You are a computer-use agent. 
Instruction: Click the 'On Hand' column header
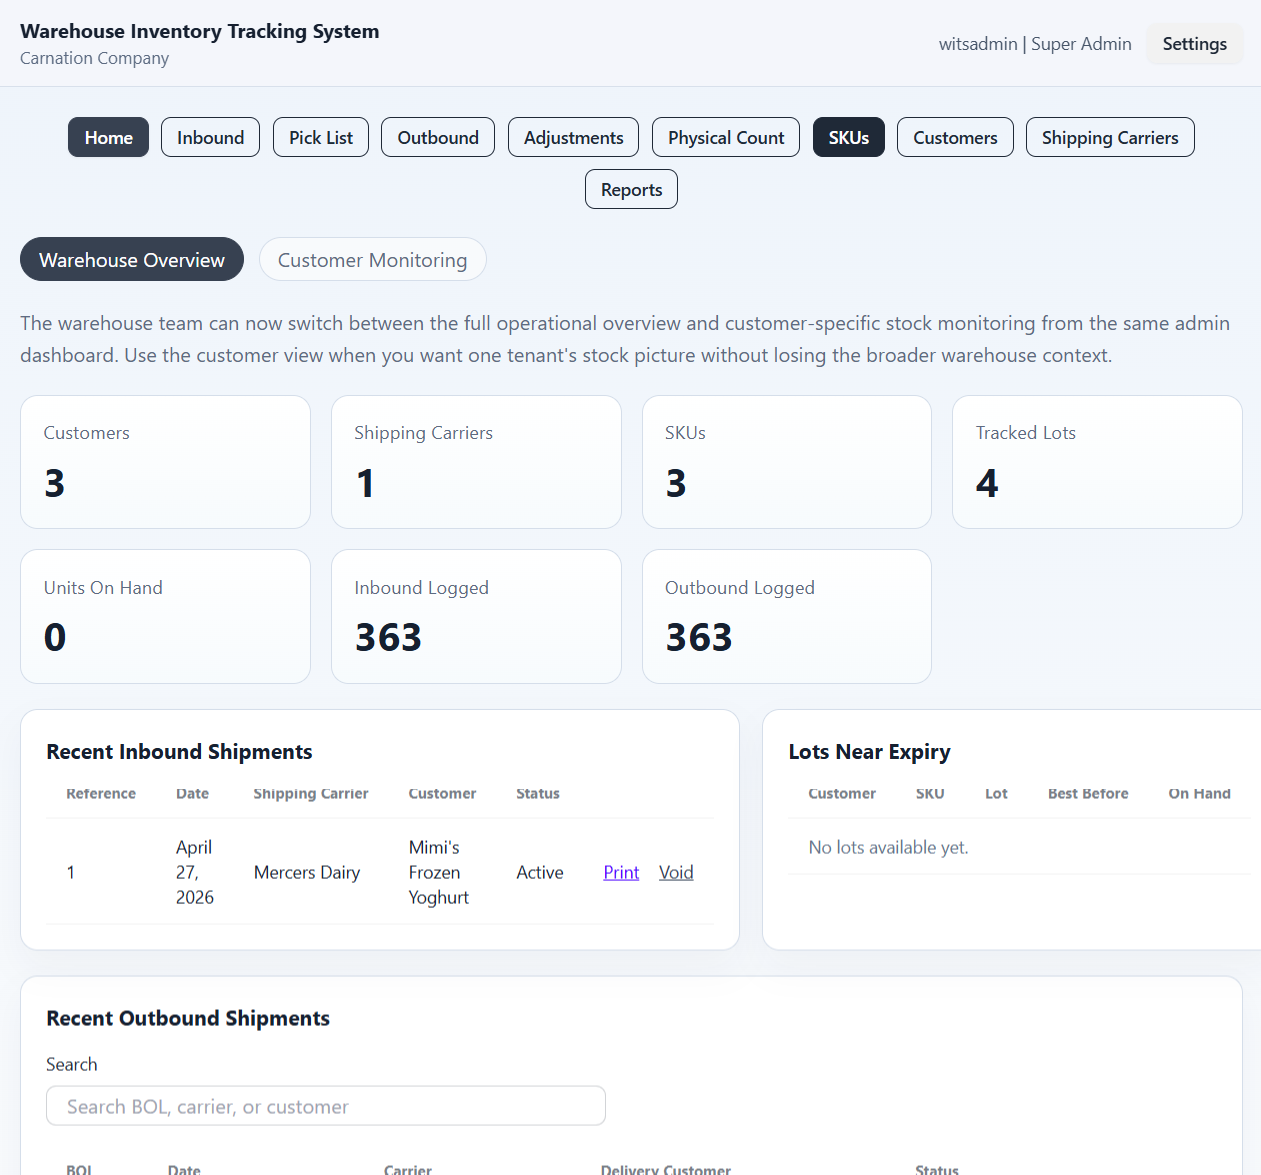[1199, 793]
